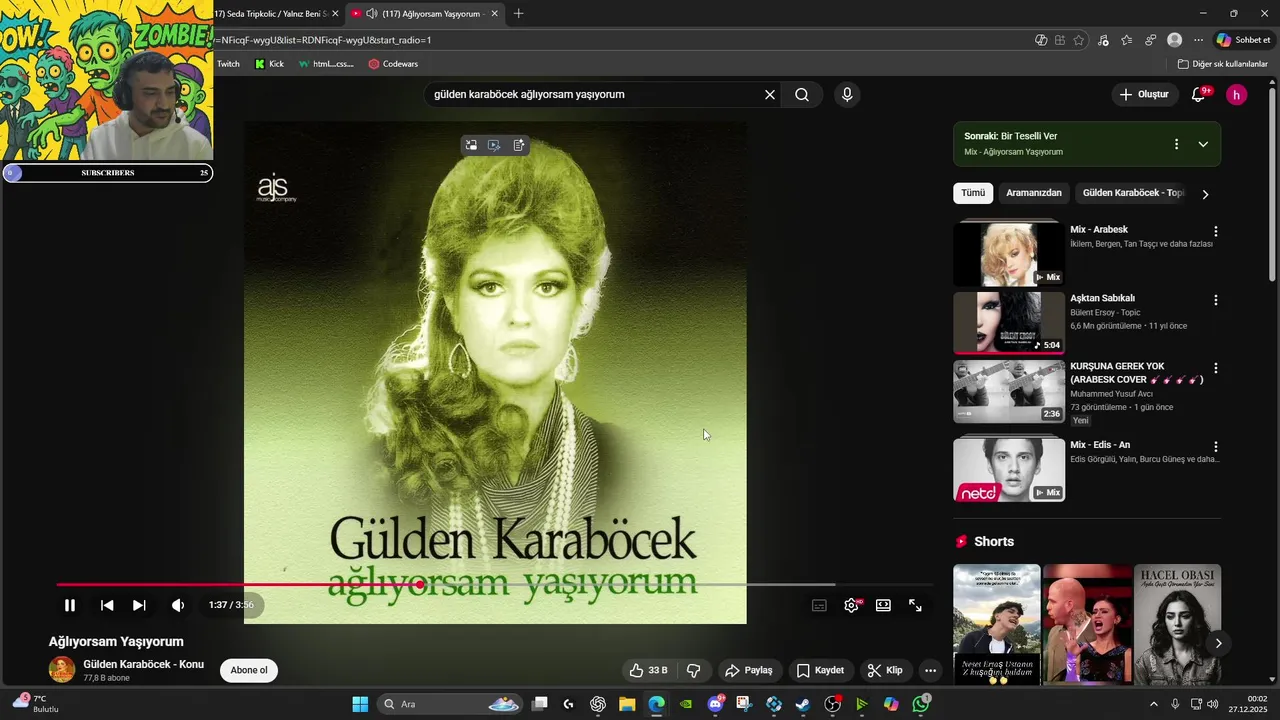The image size is (1280, 720).
Task: Open the account avatar 'h' menu
Action: point(1237,95)
